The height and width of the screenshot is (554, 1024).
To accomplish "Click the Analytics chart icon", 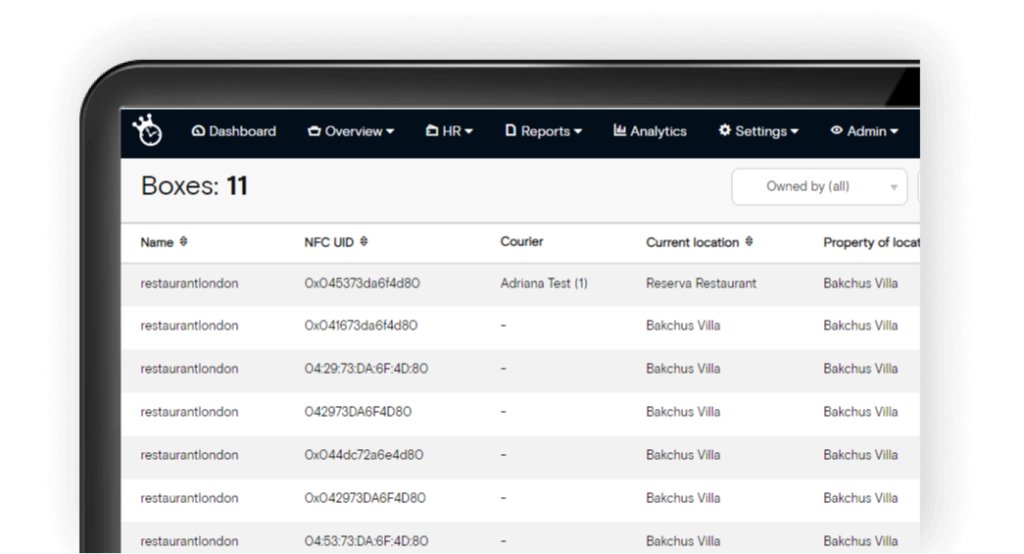I will coord(619,131).
